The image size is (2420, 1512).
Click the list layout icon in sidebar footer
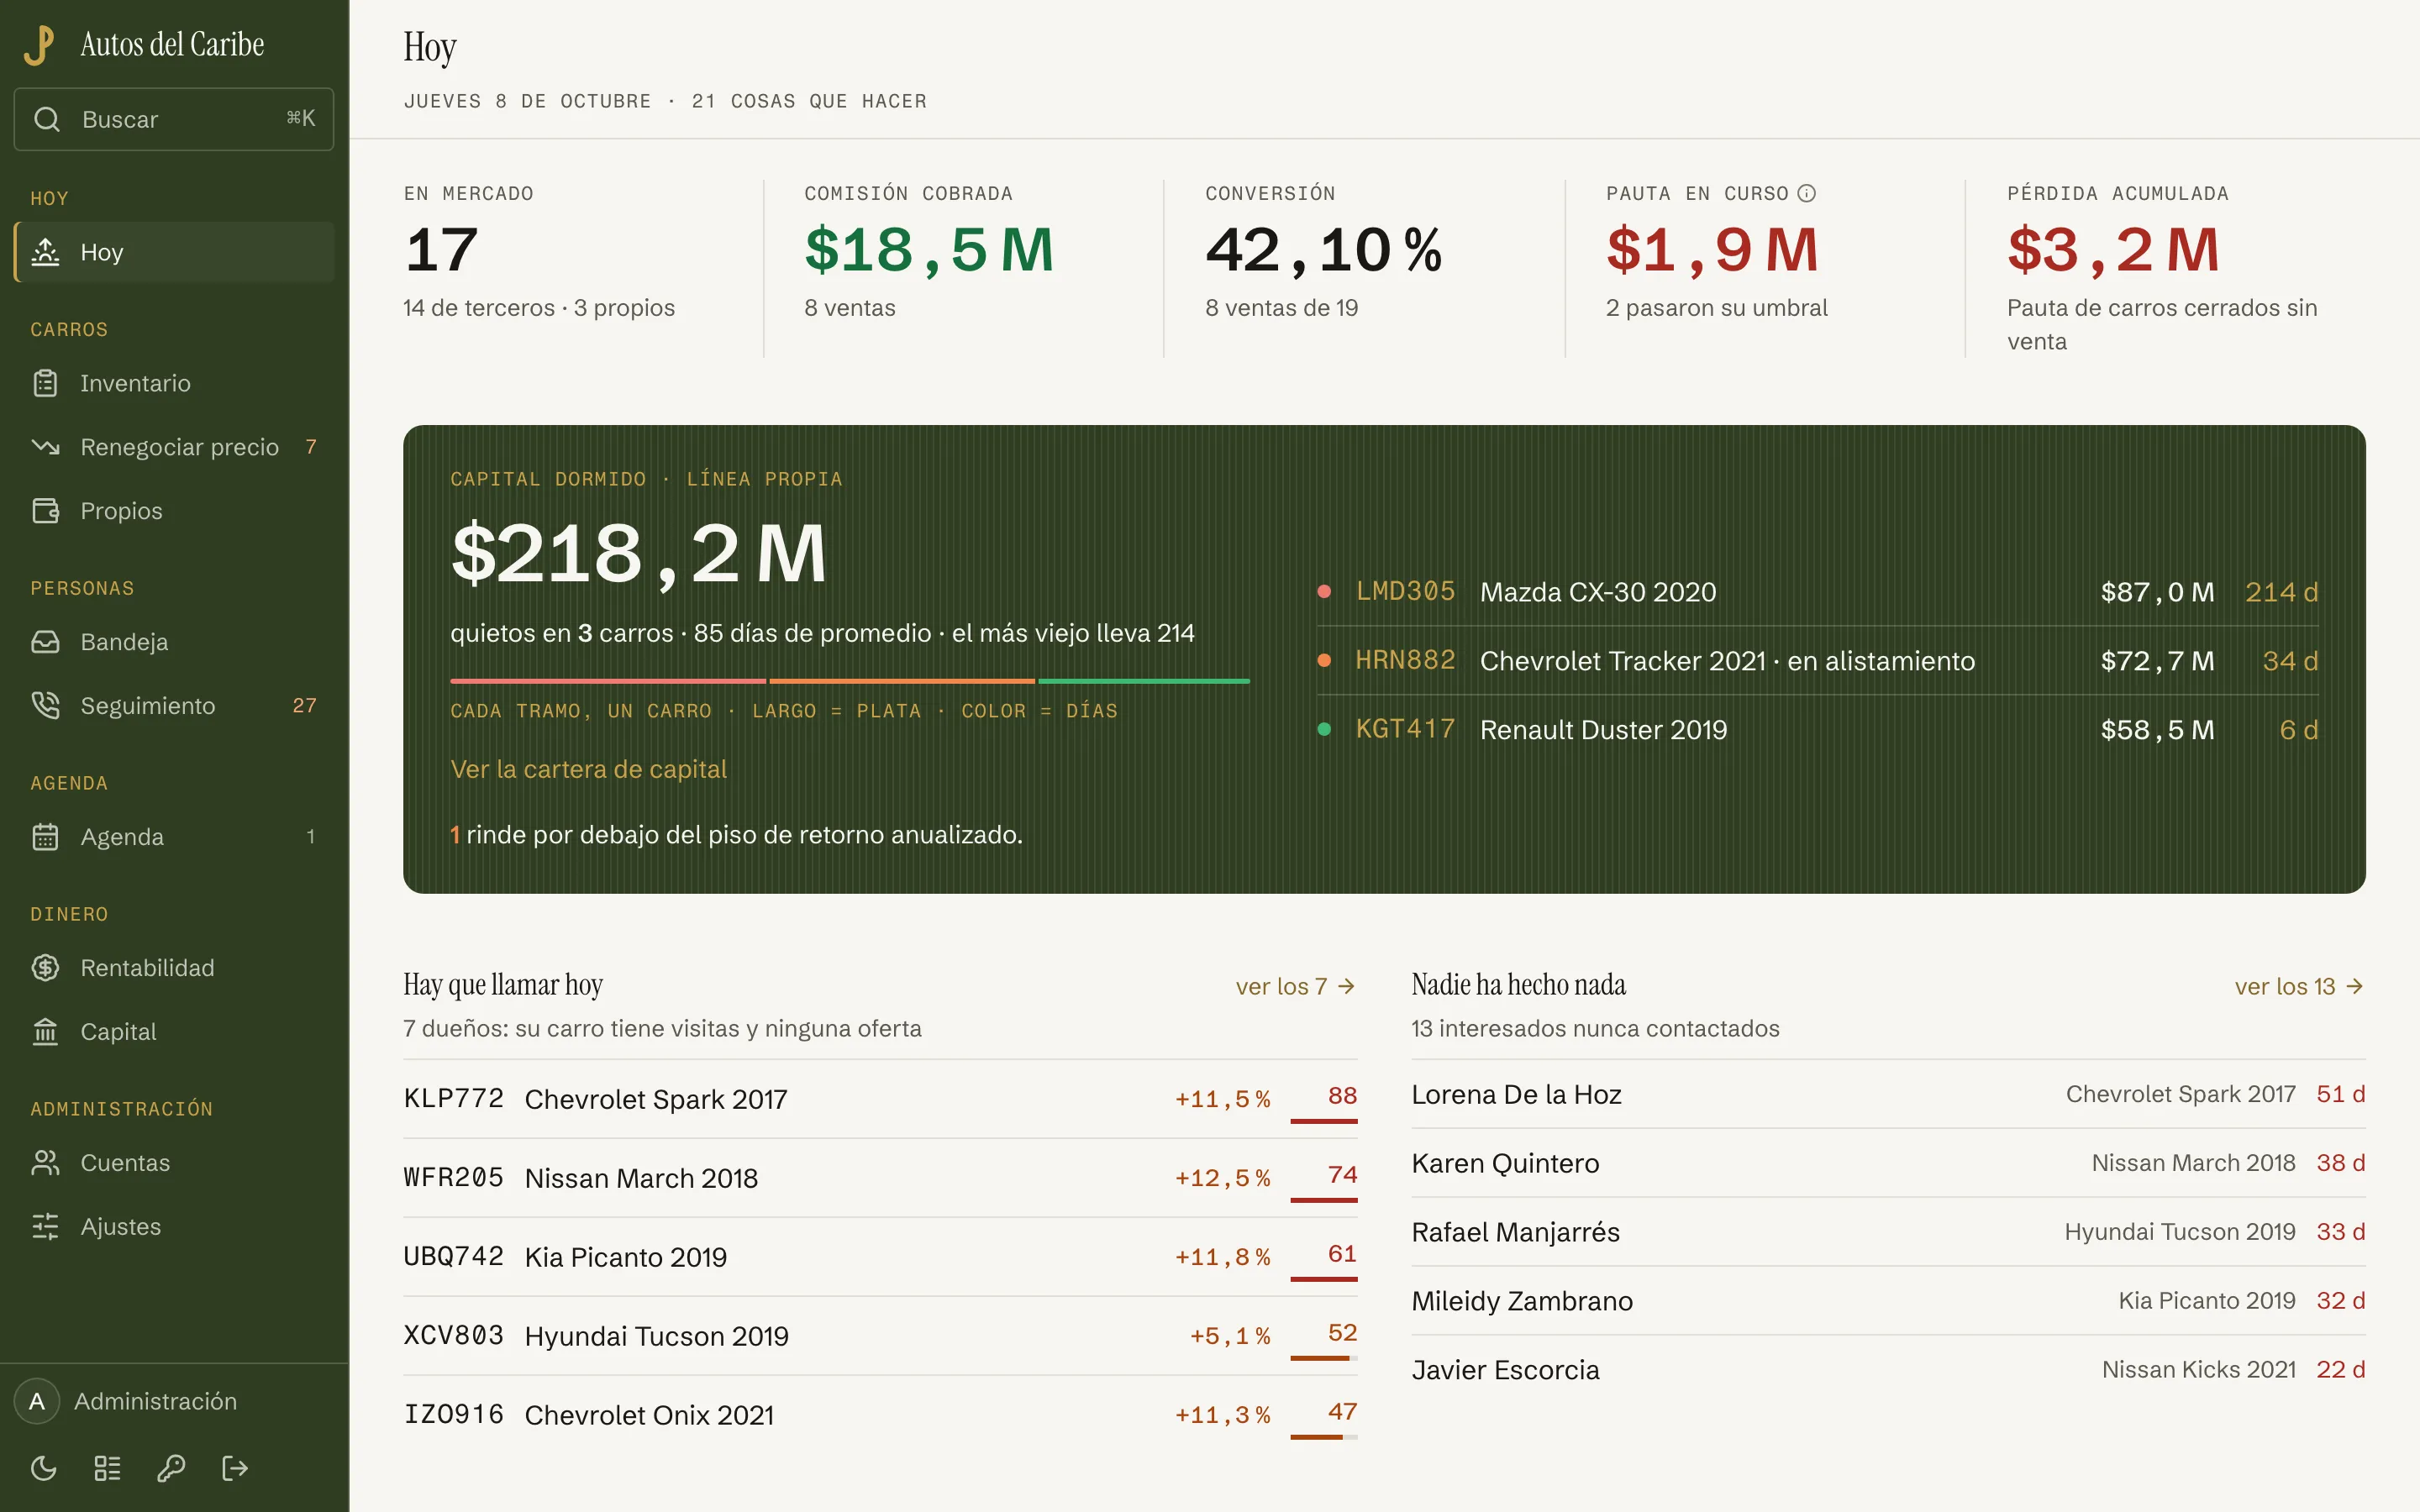click(107, 1468)
